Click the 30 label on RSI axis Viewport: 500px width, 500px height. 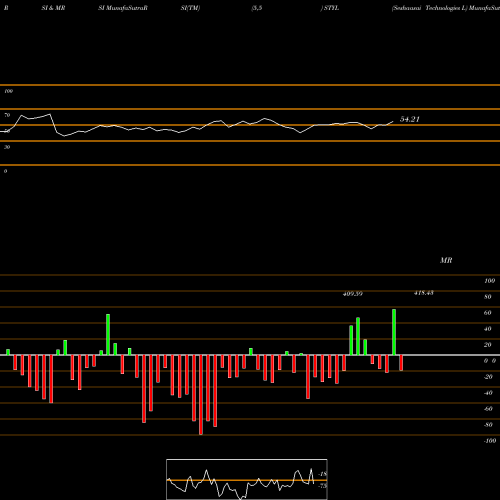click(7, 147)
